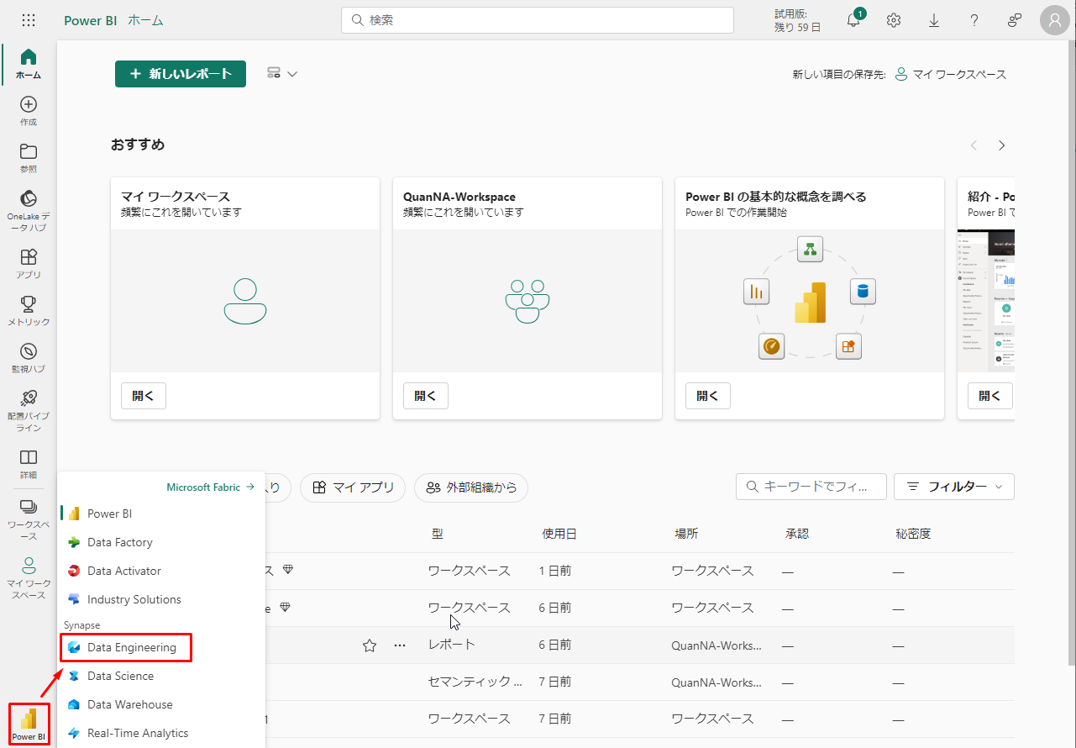The width and height of the screenshot is (1076, 748).
Task: Sort by 型 column header
Action: [438, 533]
